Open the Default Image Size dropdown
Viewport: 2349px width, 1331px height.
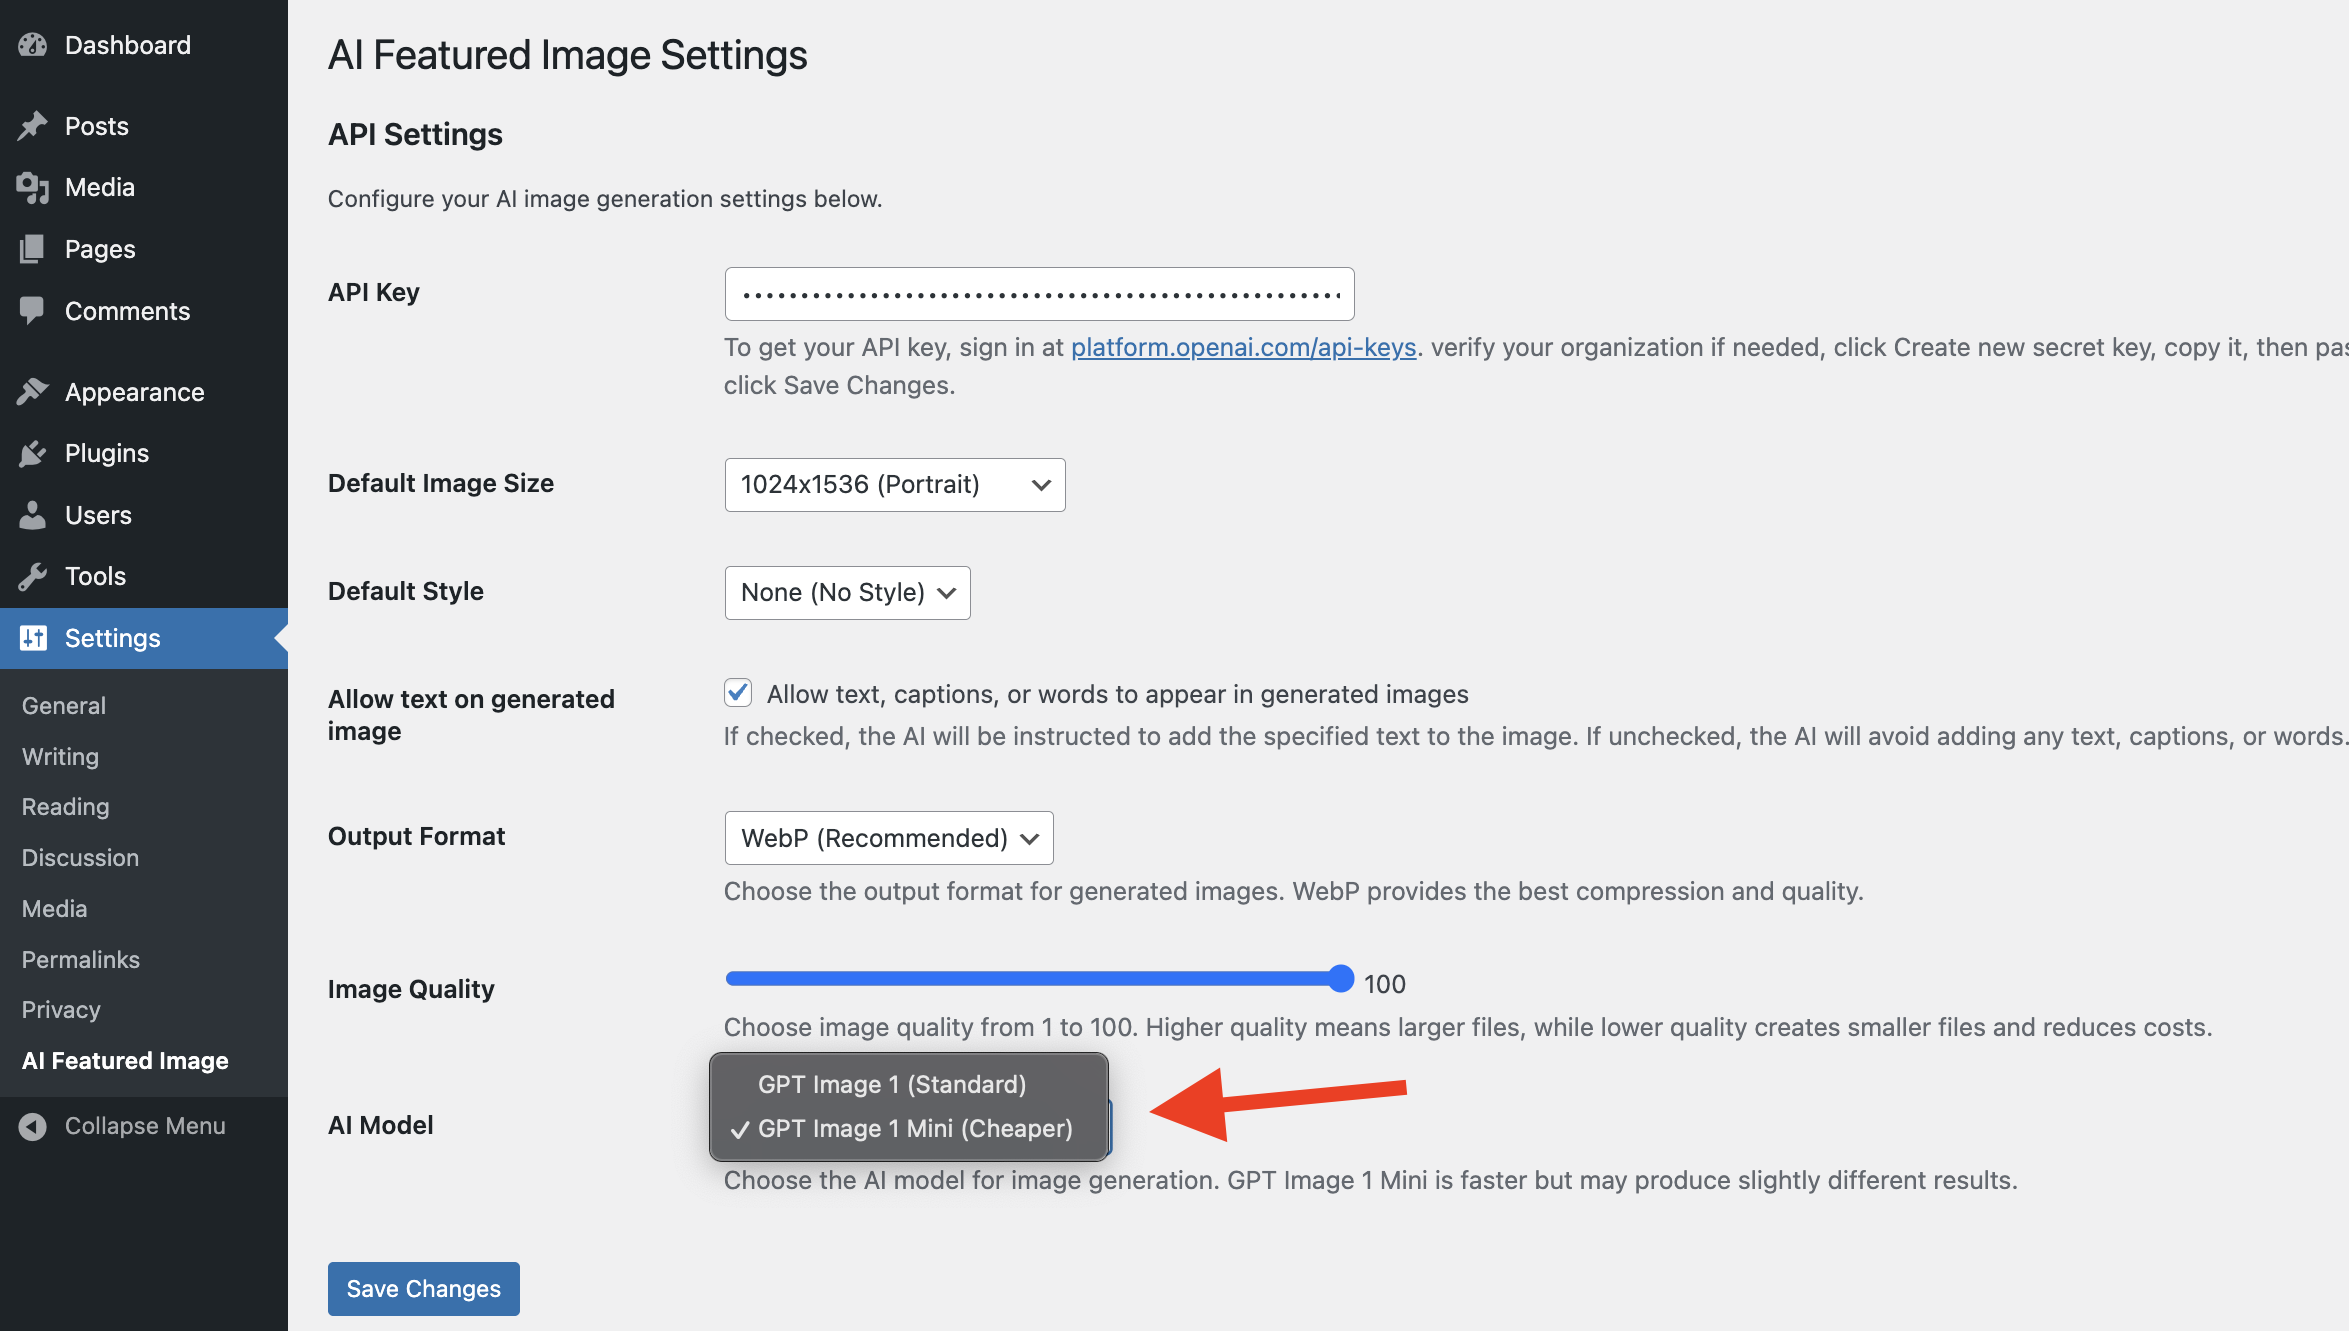click(894, 484)
